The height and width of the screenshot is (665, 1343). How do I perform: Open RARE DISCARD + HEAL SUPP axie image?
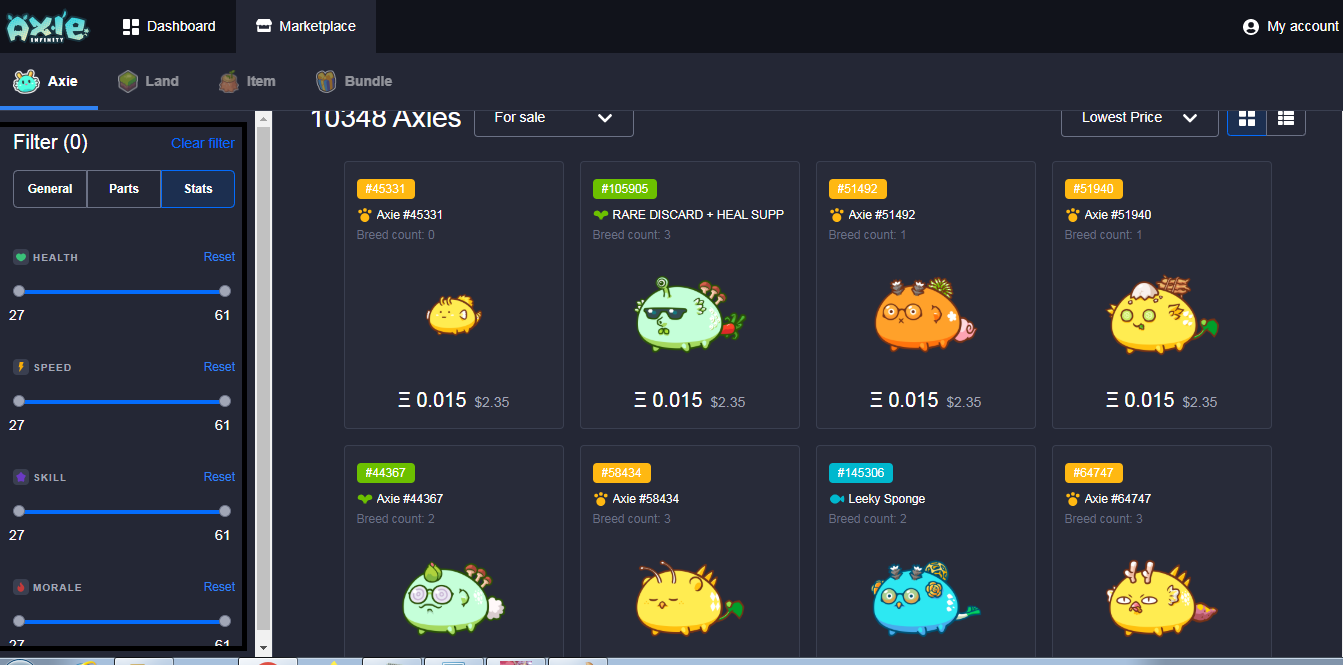[x=690, y=313]
